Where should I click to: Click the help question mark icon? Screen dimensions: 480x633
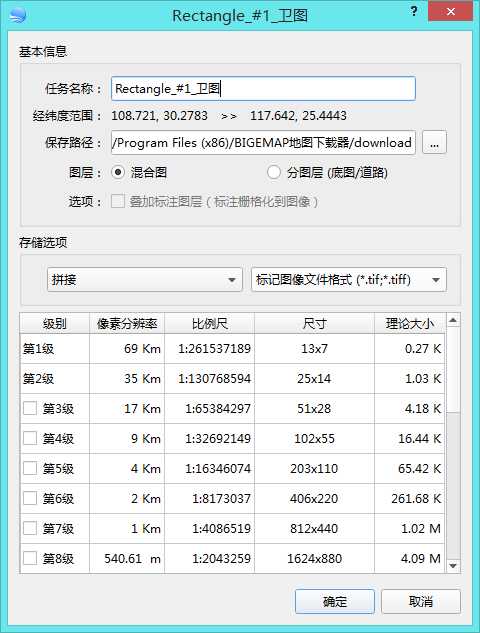coord(414,11)
